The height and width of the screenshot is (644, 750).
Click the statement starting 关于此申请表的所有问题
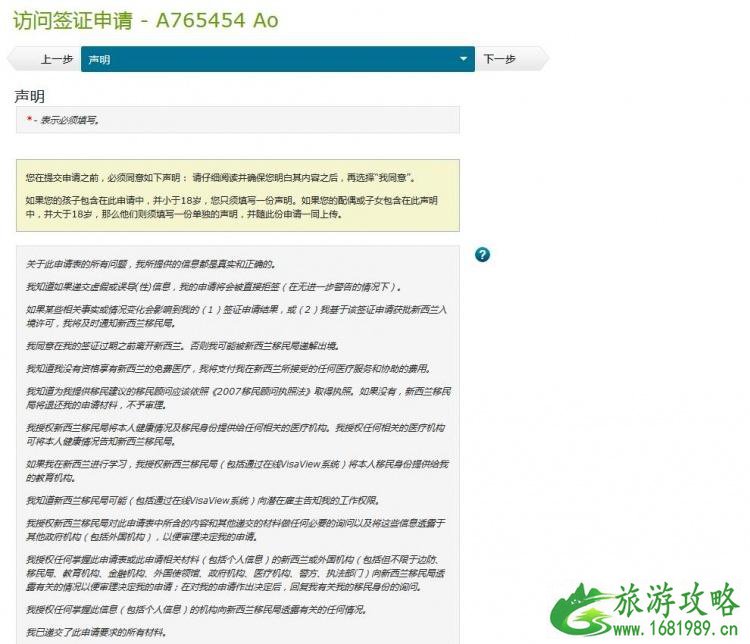151,264
